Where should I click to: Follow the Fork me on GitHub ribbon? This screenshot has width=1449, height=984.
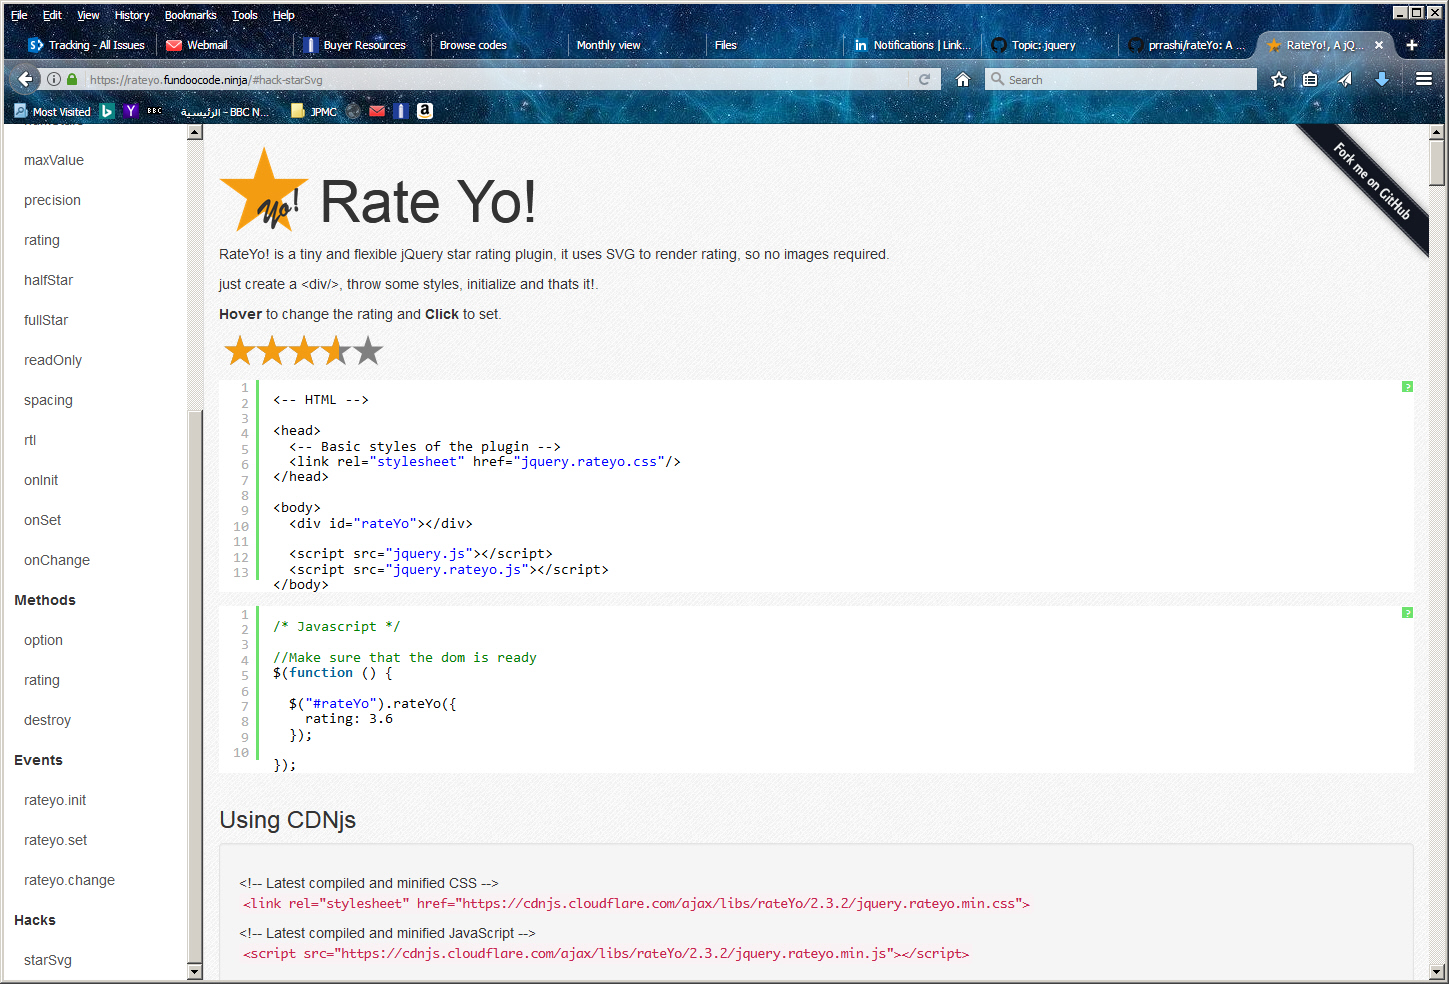[x=1371, y=181]
